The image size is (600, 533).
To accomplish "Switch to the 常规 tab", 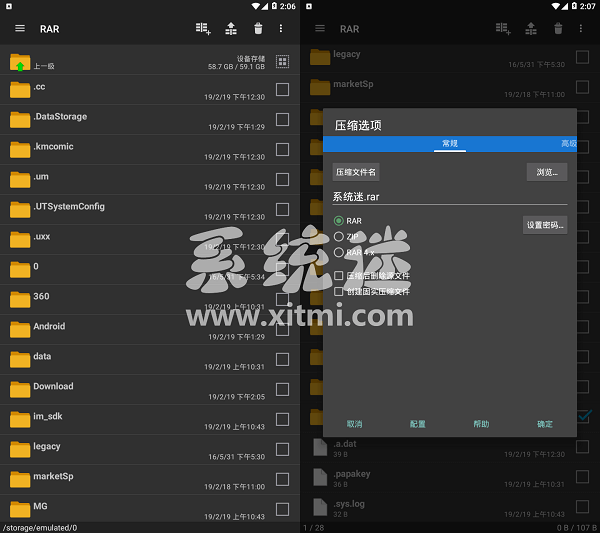I will (450, 143).
